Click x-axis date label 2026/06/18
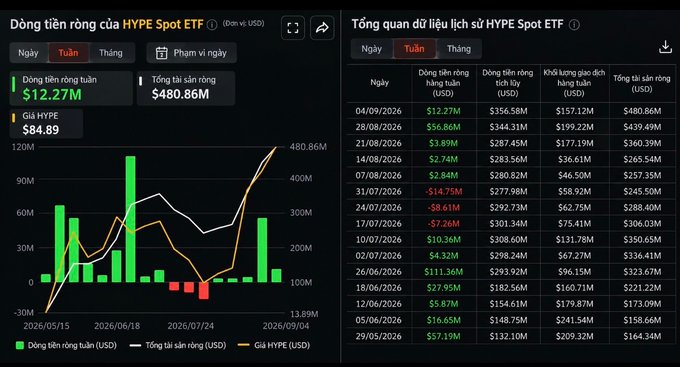This screenshot has width=680, height=367. (x=117, y=326)
